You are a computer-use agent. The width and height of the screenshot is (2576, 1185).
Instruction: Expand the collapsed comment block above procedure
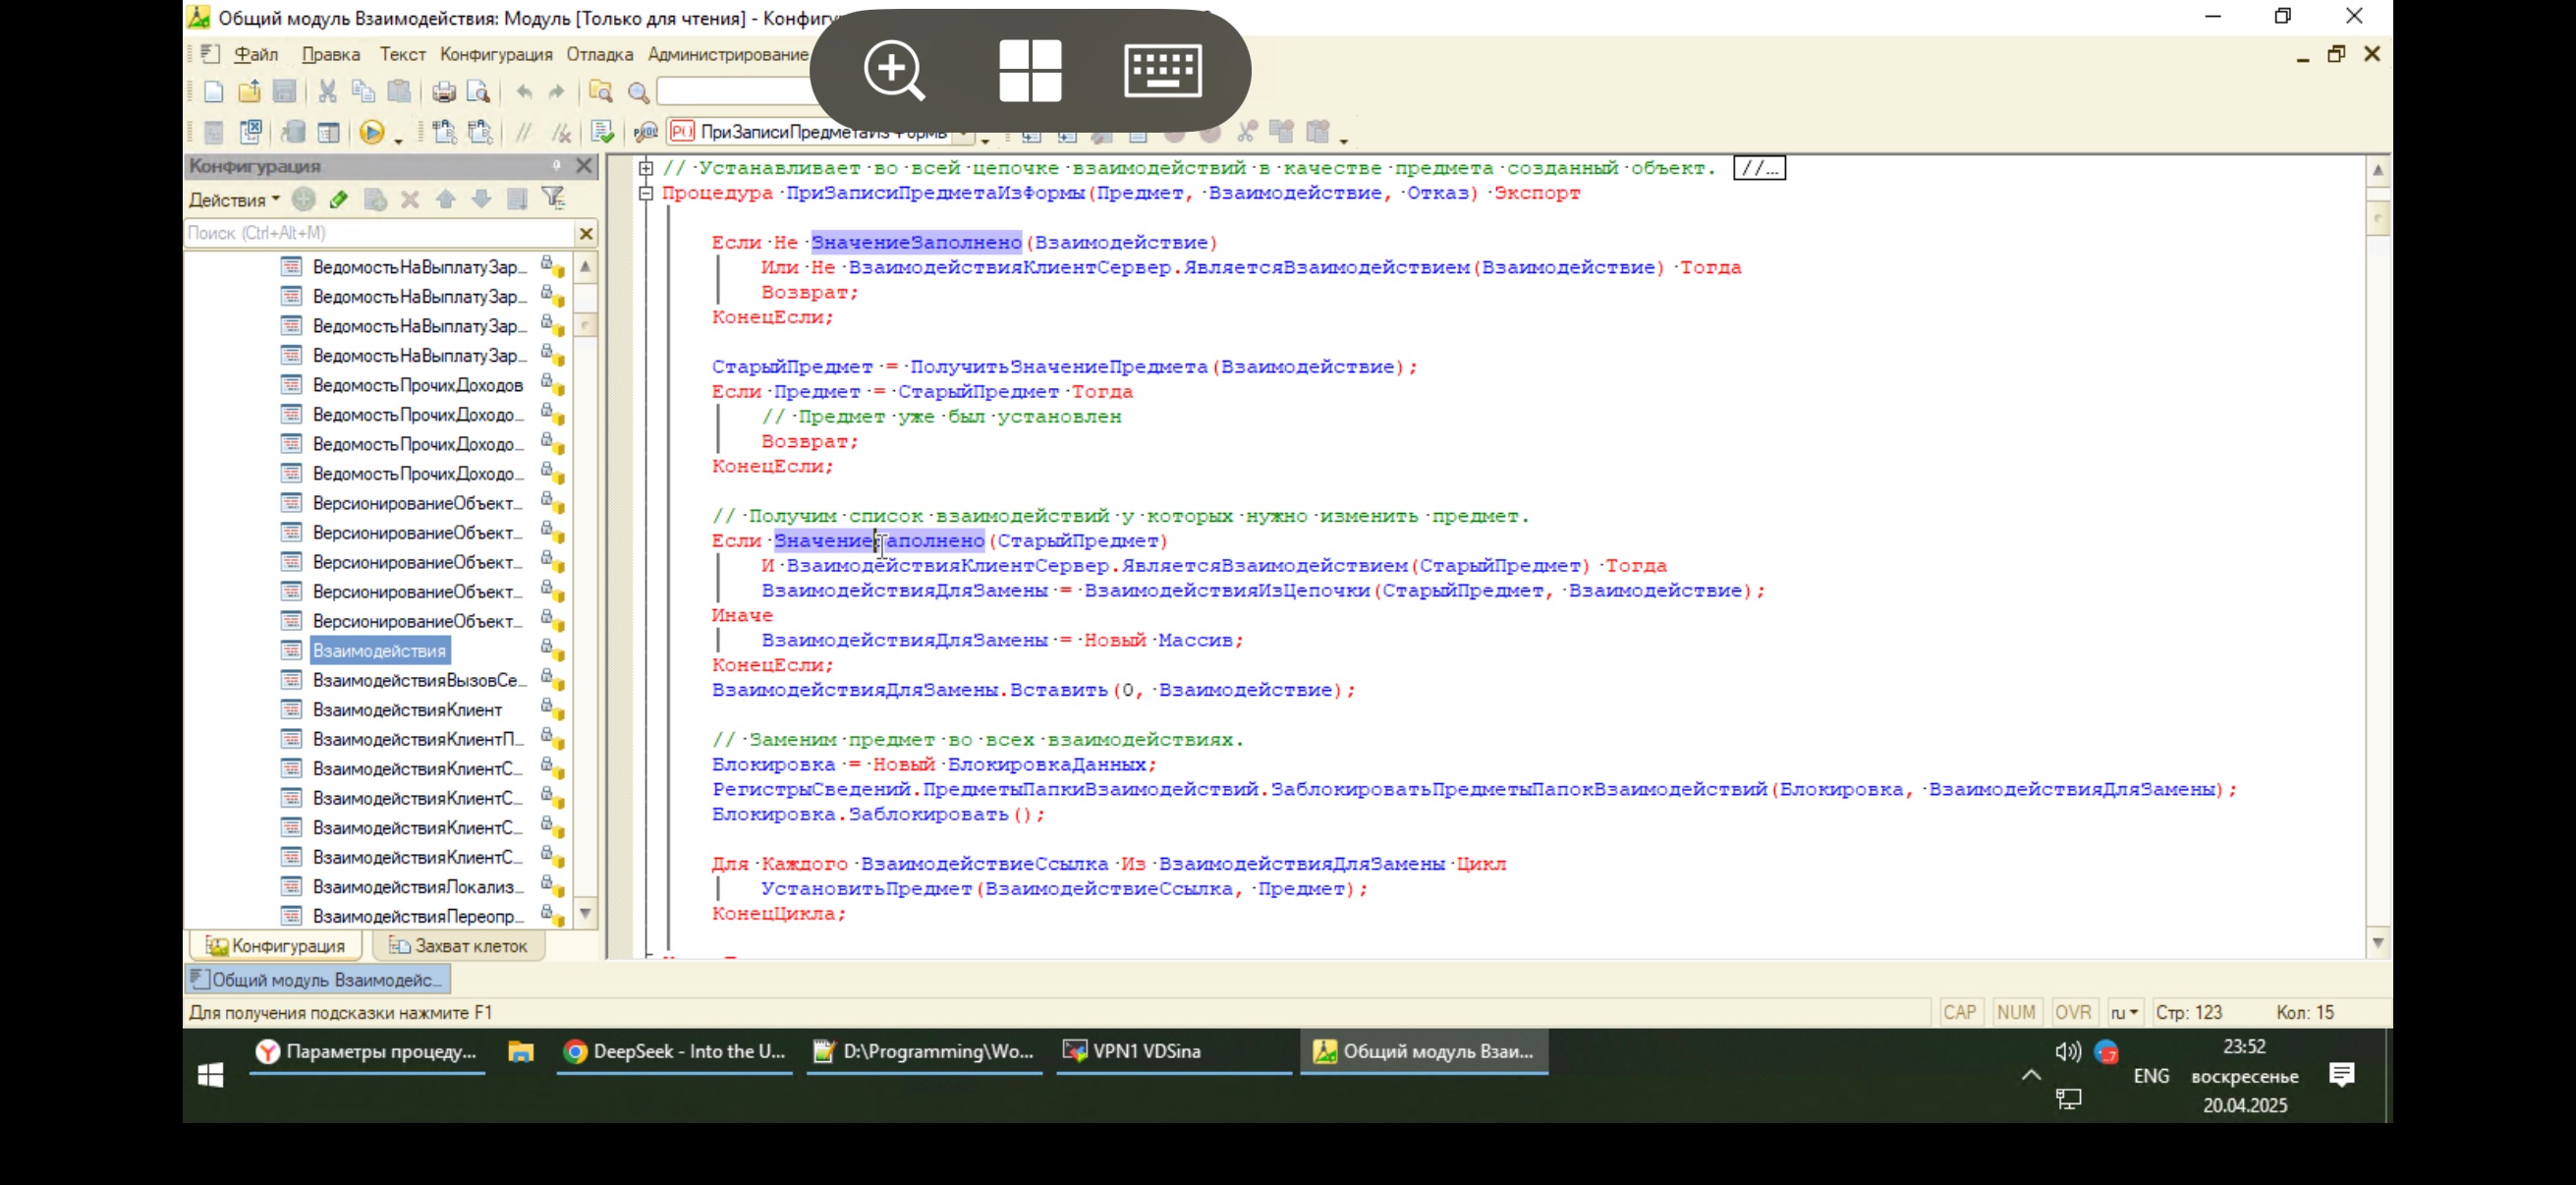[x=646, y=168]
